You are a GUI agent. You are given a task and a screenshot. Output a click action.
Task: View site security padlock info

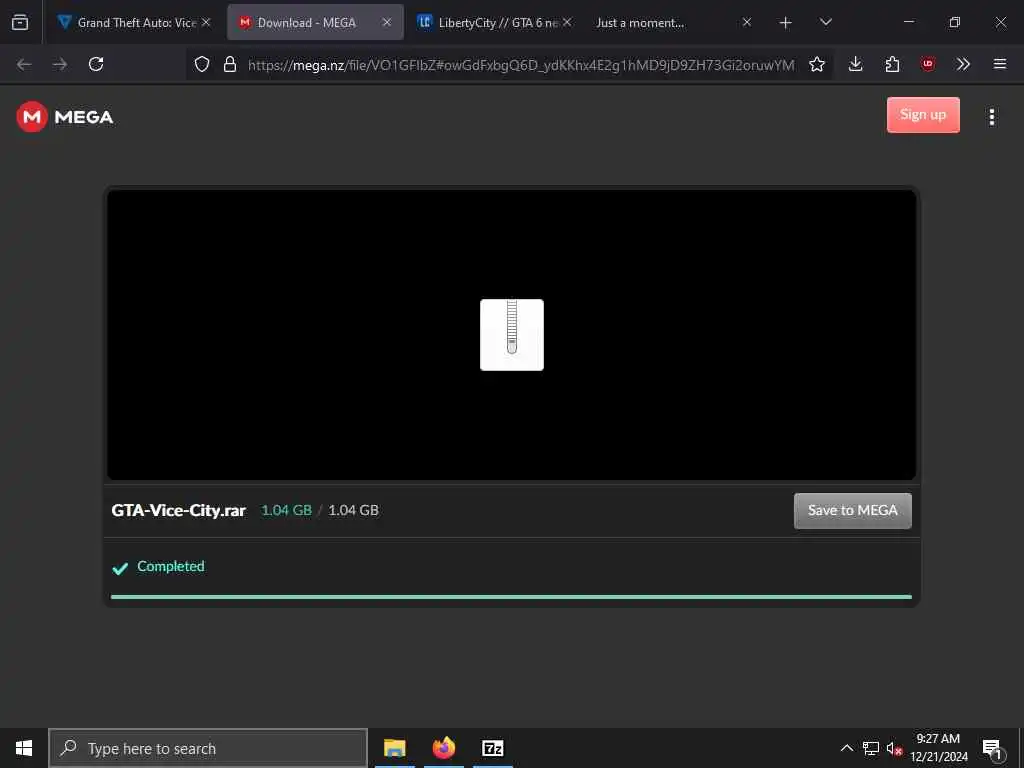pyautogui.click(x=230, y=64)
